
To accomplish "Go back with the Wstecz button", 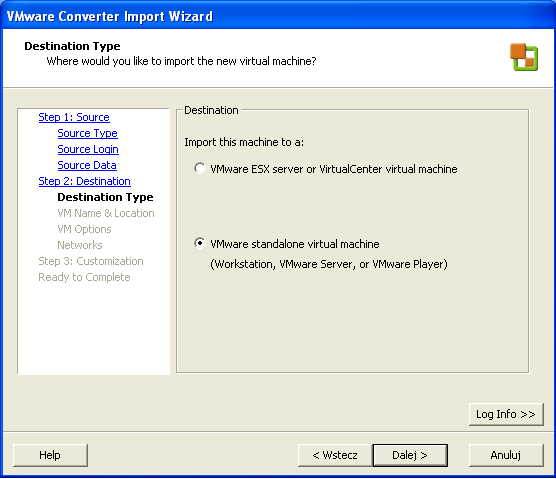I will coord(335,455).
